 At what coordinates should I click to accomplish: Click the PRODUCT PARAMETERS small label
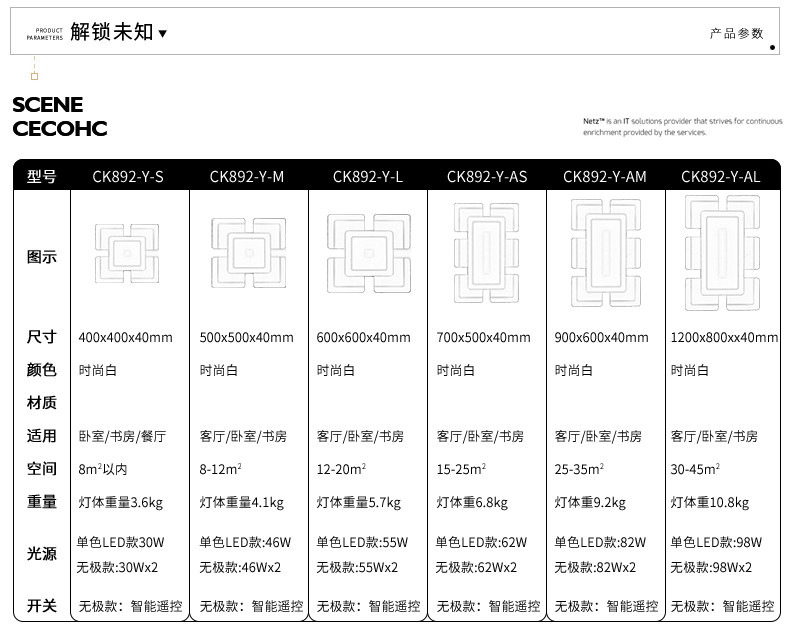[45, 34]
